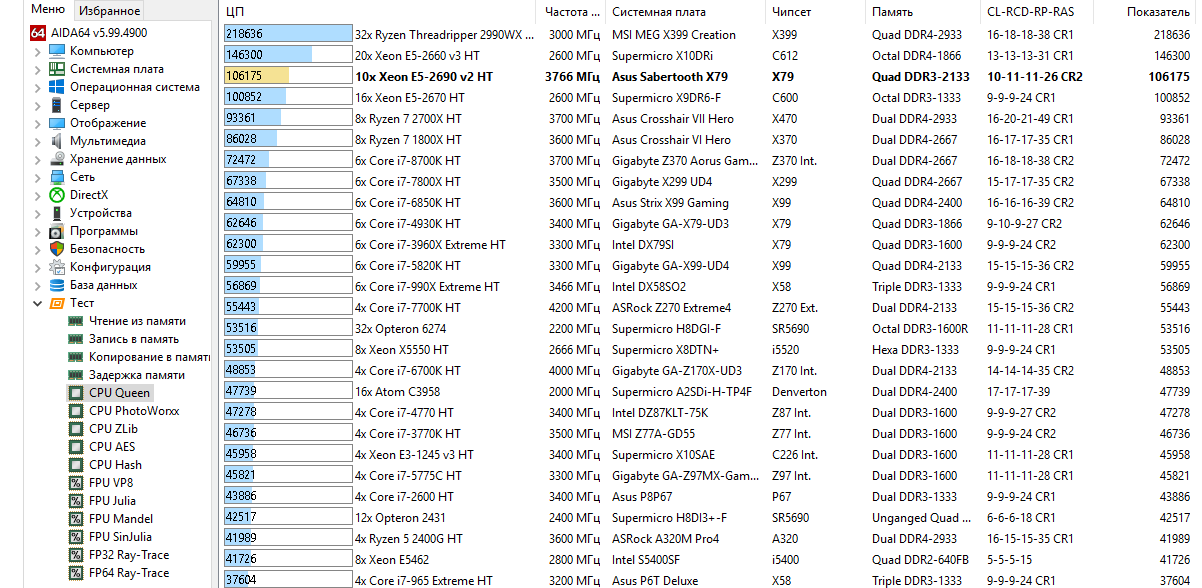
Task: Sort by the Память column header
Action: click(x=922, y=12)
